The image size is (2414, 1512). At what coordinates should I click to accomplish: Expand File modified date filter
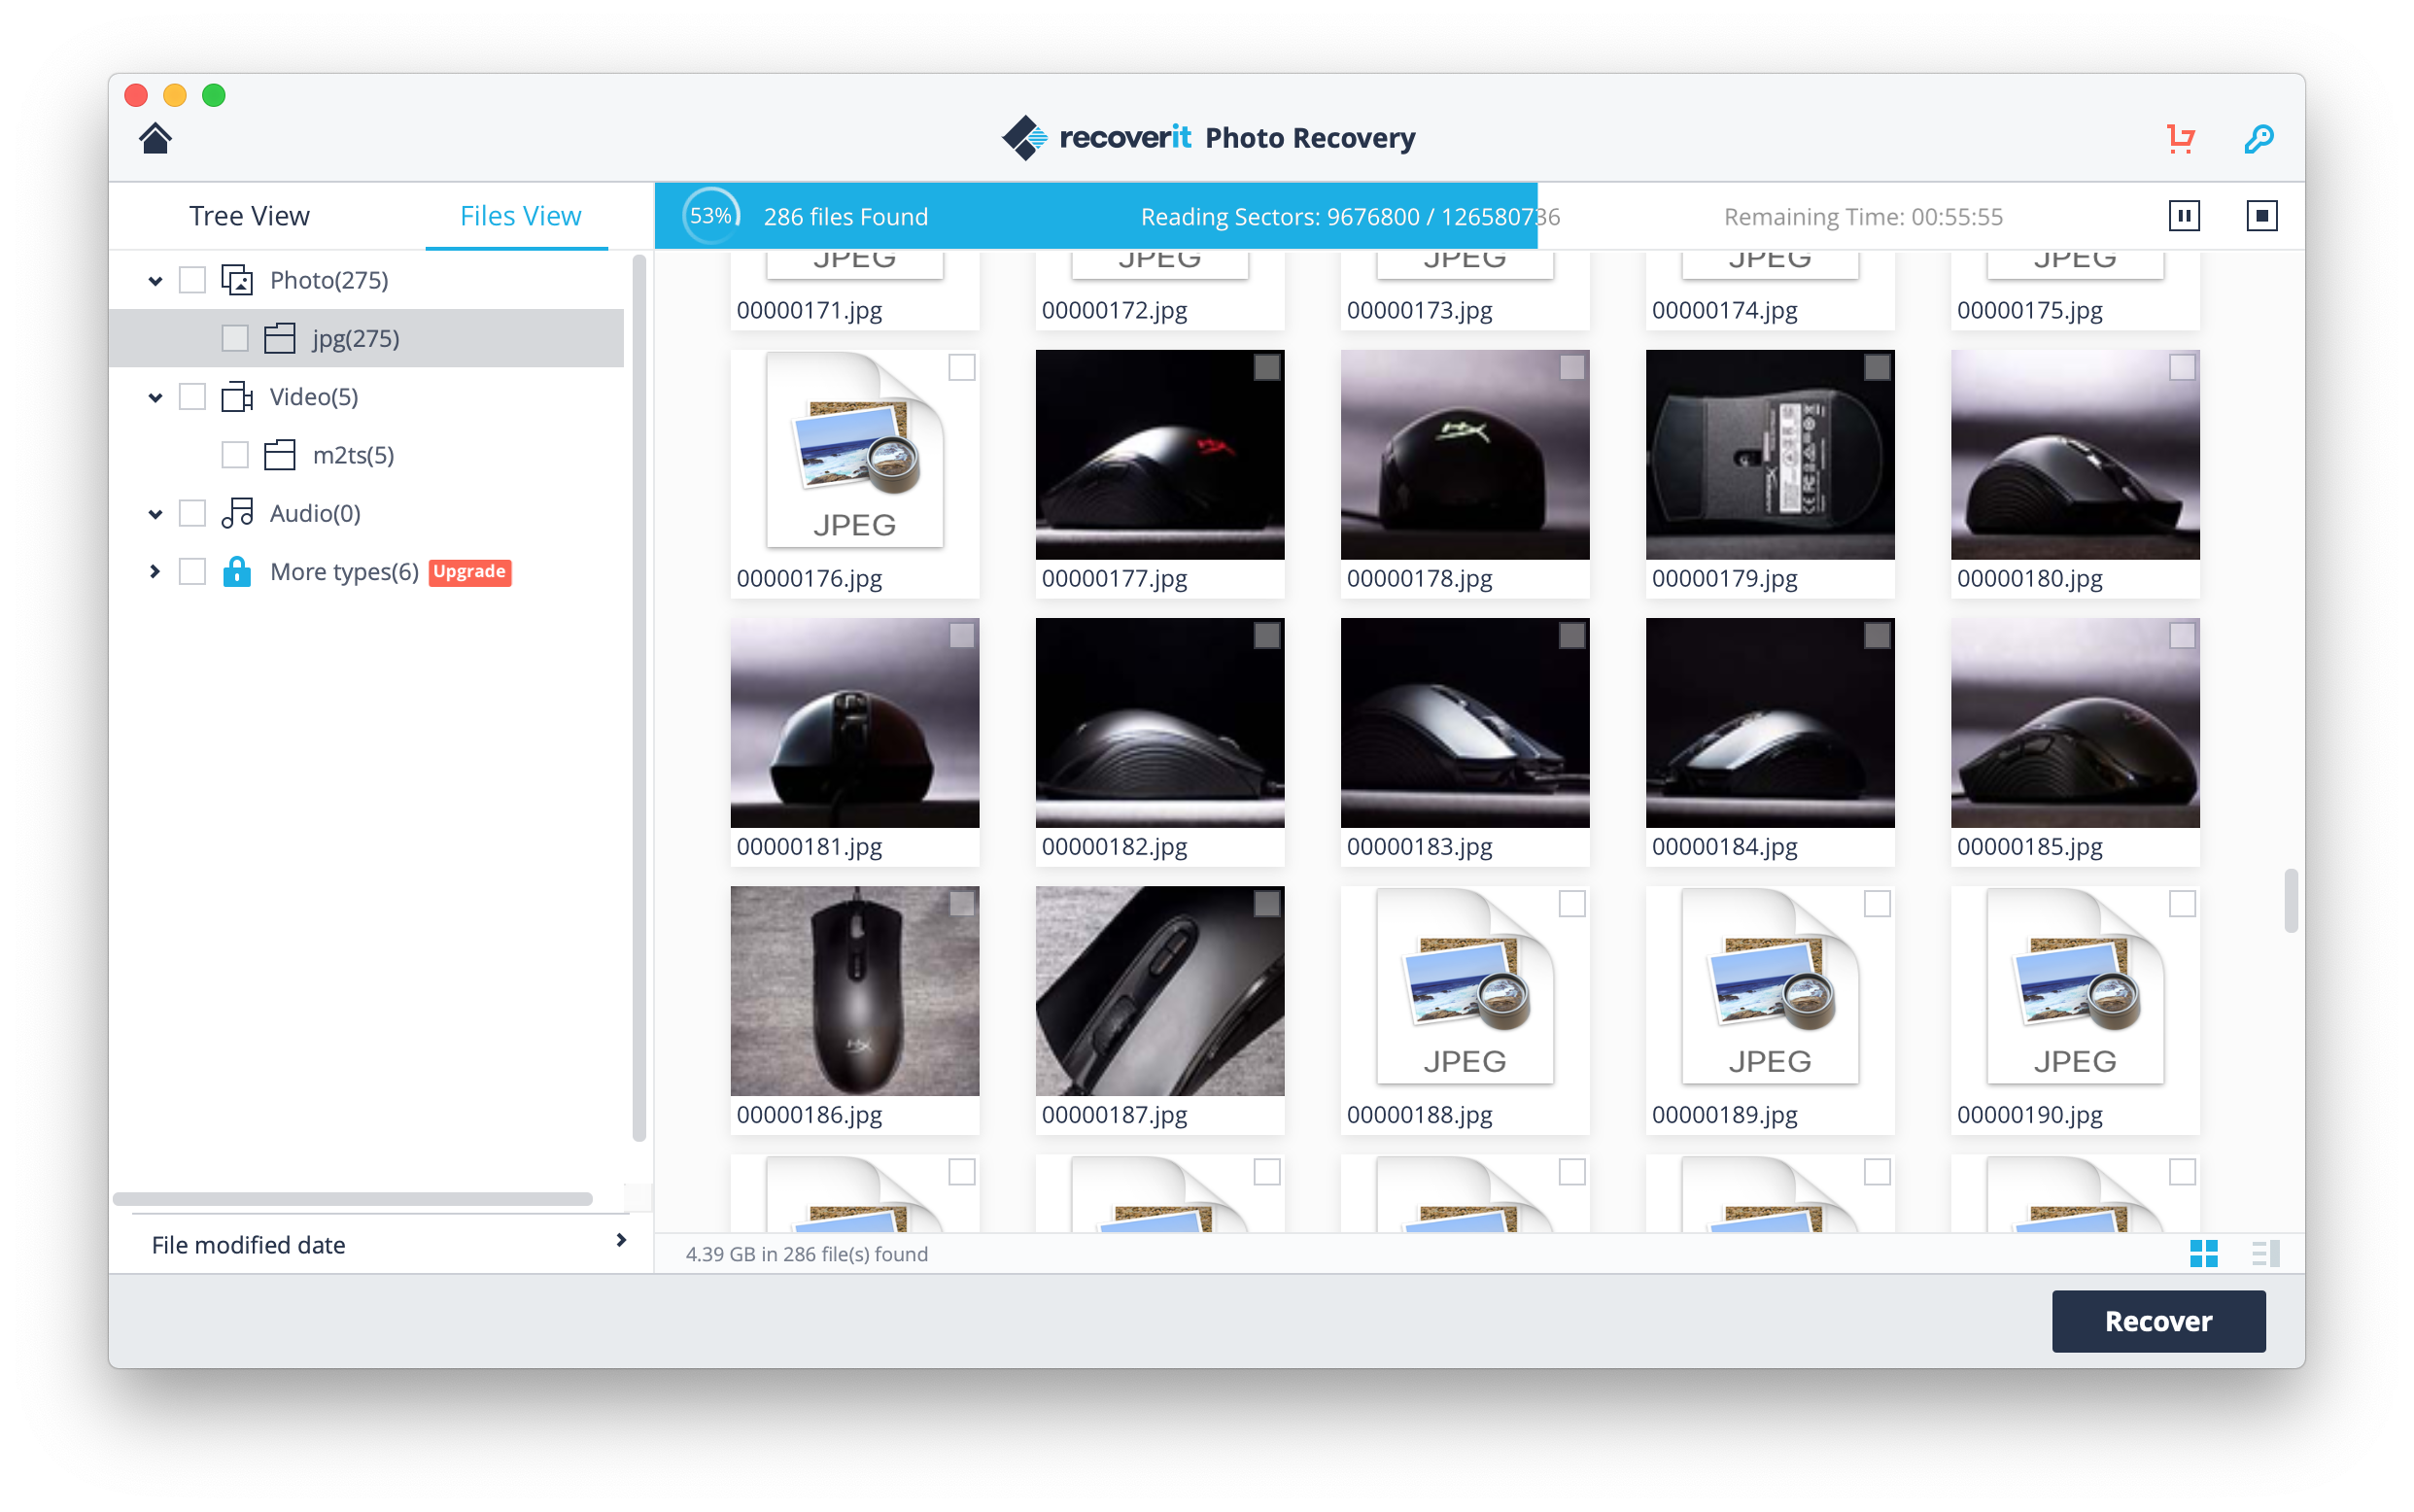coord(620,1240)
